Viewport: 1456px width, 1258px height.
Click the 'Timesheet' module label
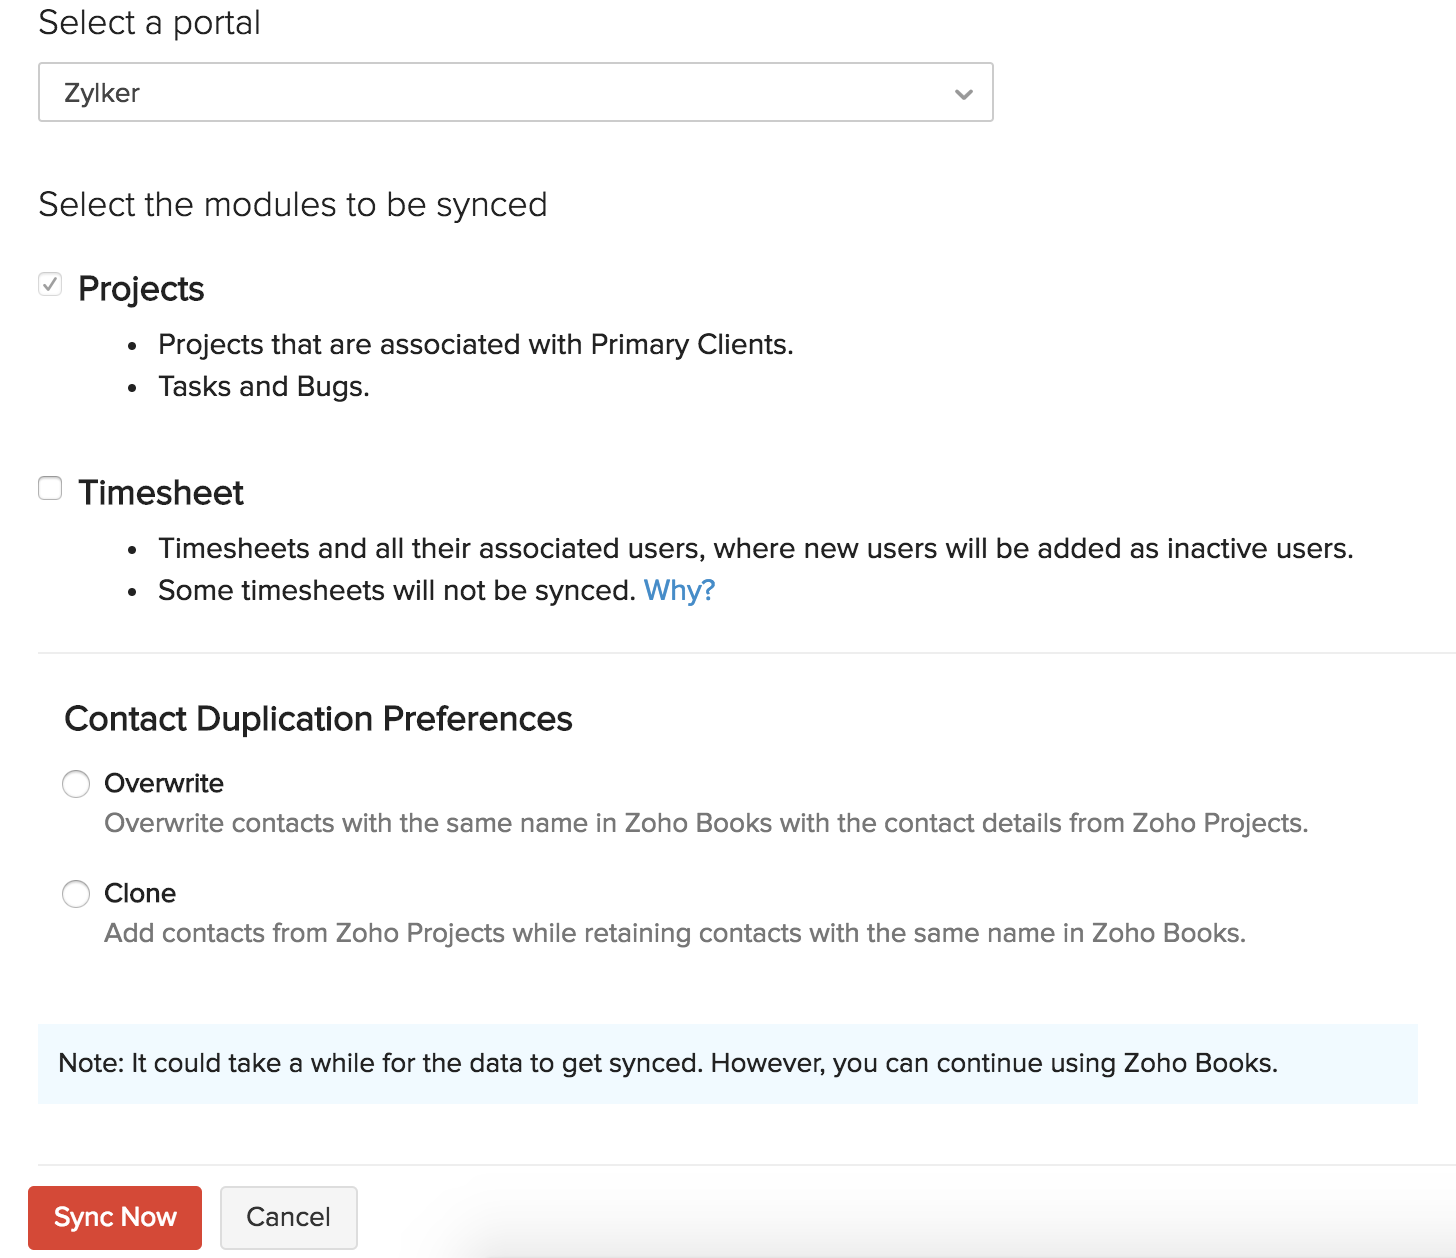(161, 492)
